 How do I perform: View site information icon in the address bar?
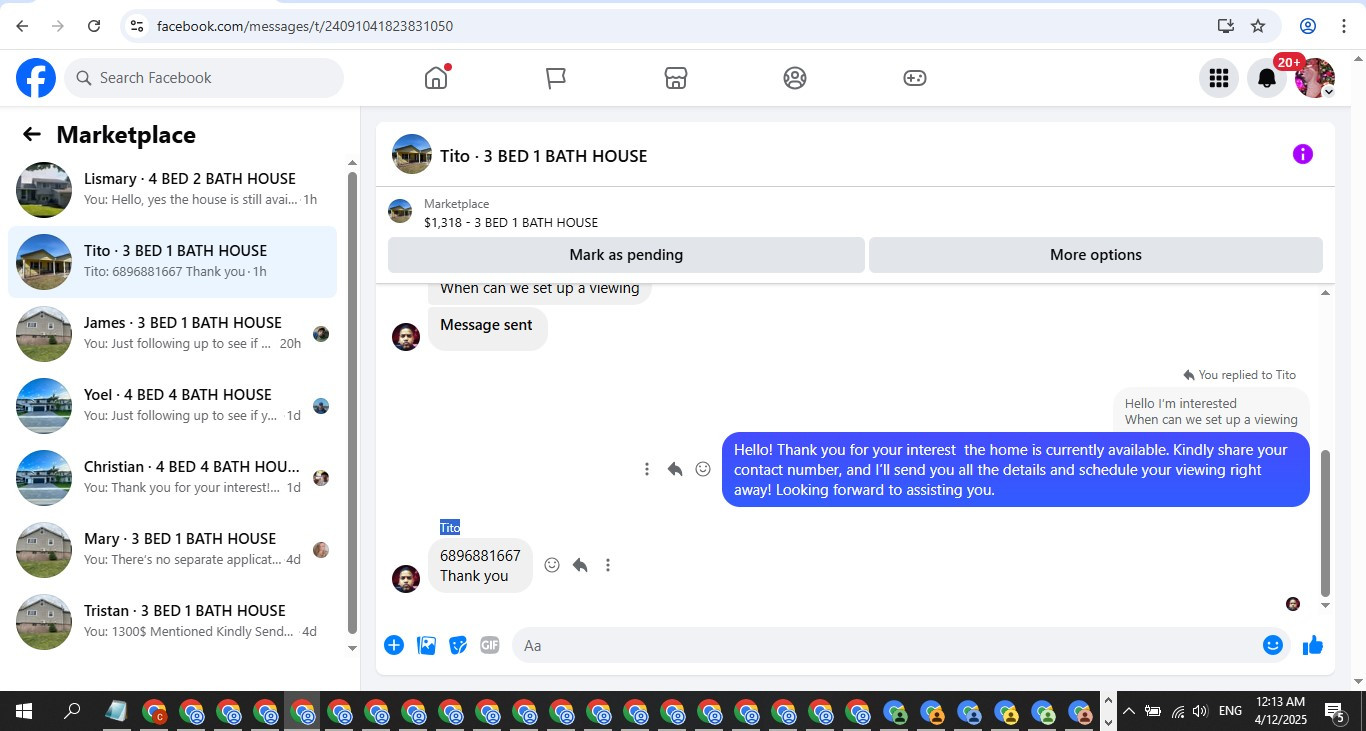(137, 26)
